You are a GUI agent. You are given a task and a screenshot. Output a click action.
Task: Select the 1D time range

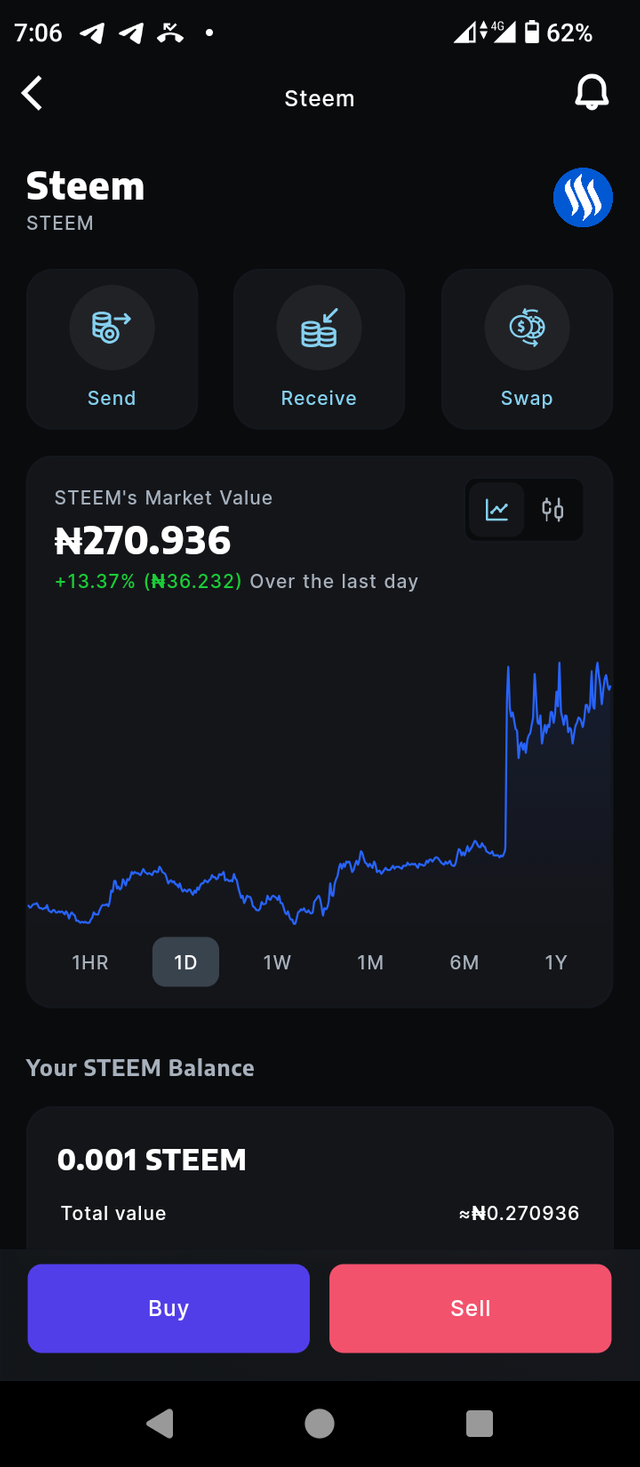(185, 962)
